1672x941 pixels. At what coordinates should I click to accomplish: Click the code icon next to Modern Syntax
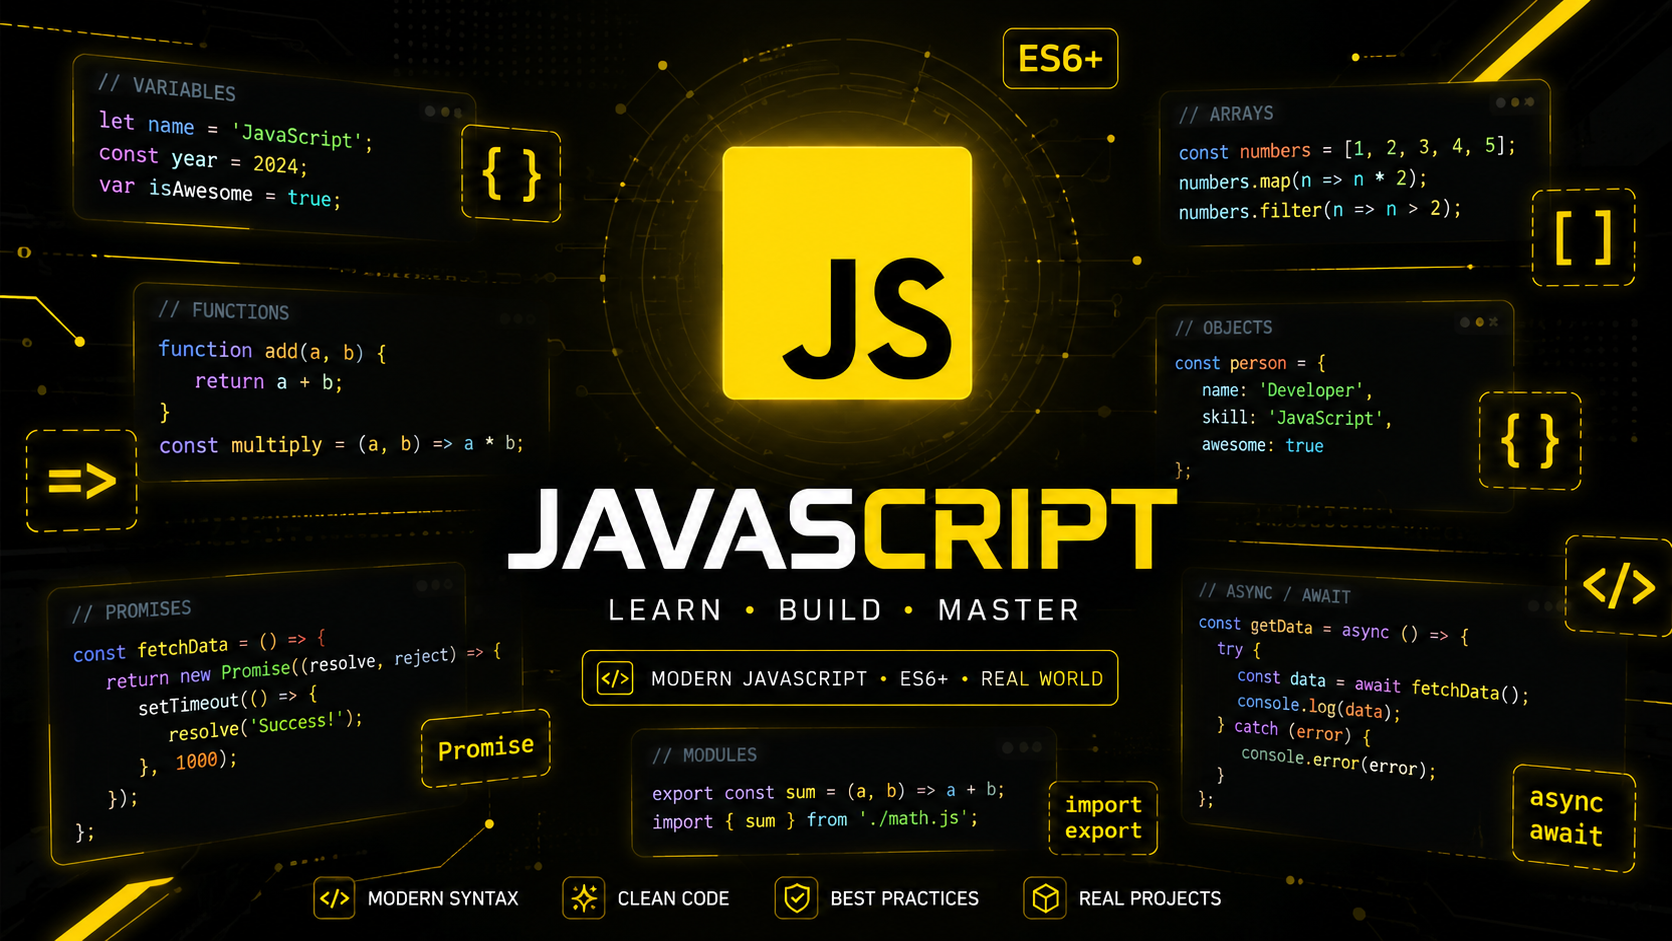click(x=334, y=898)
